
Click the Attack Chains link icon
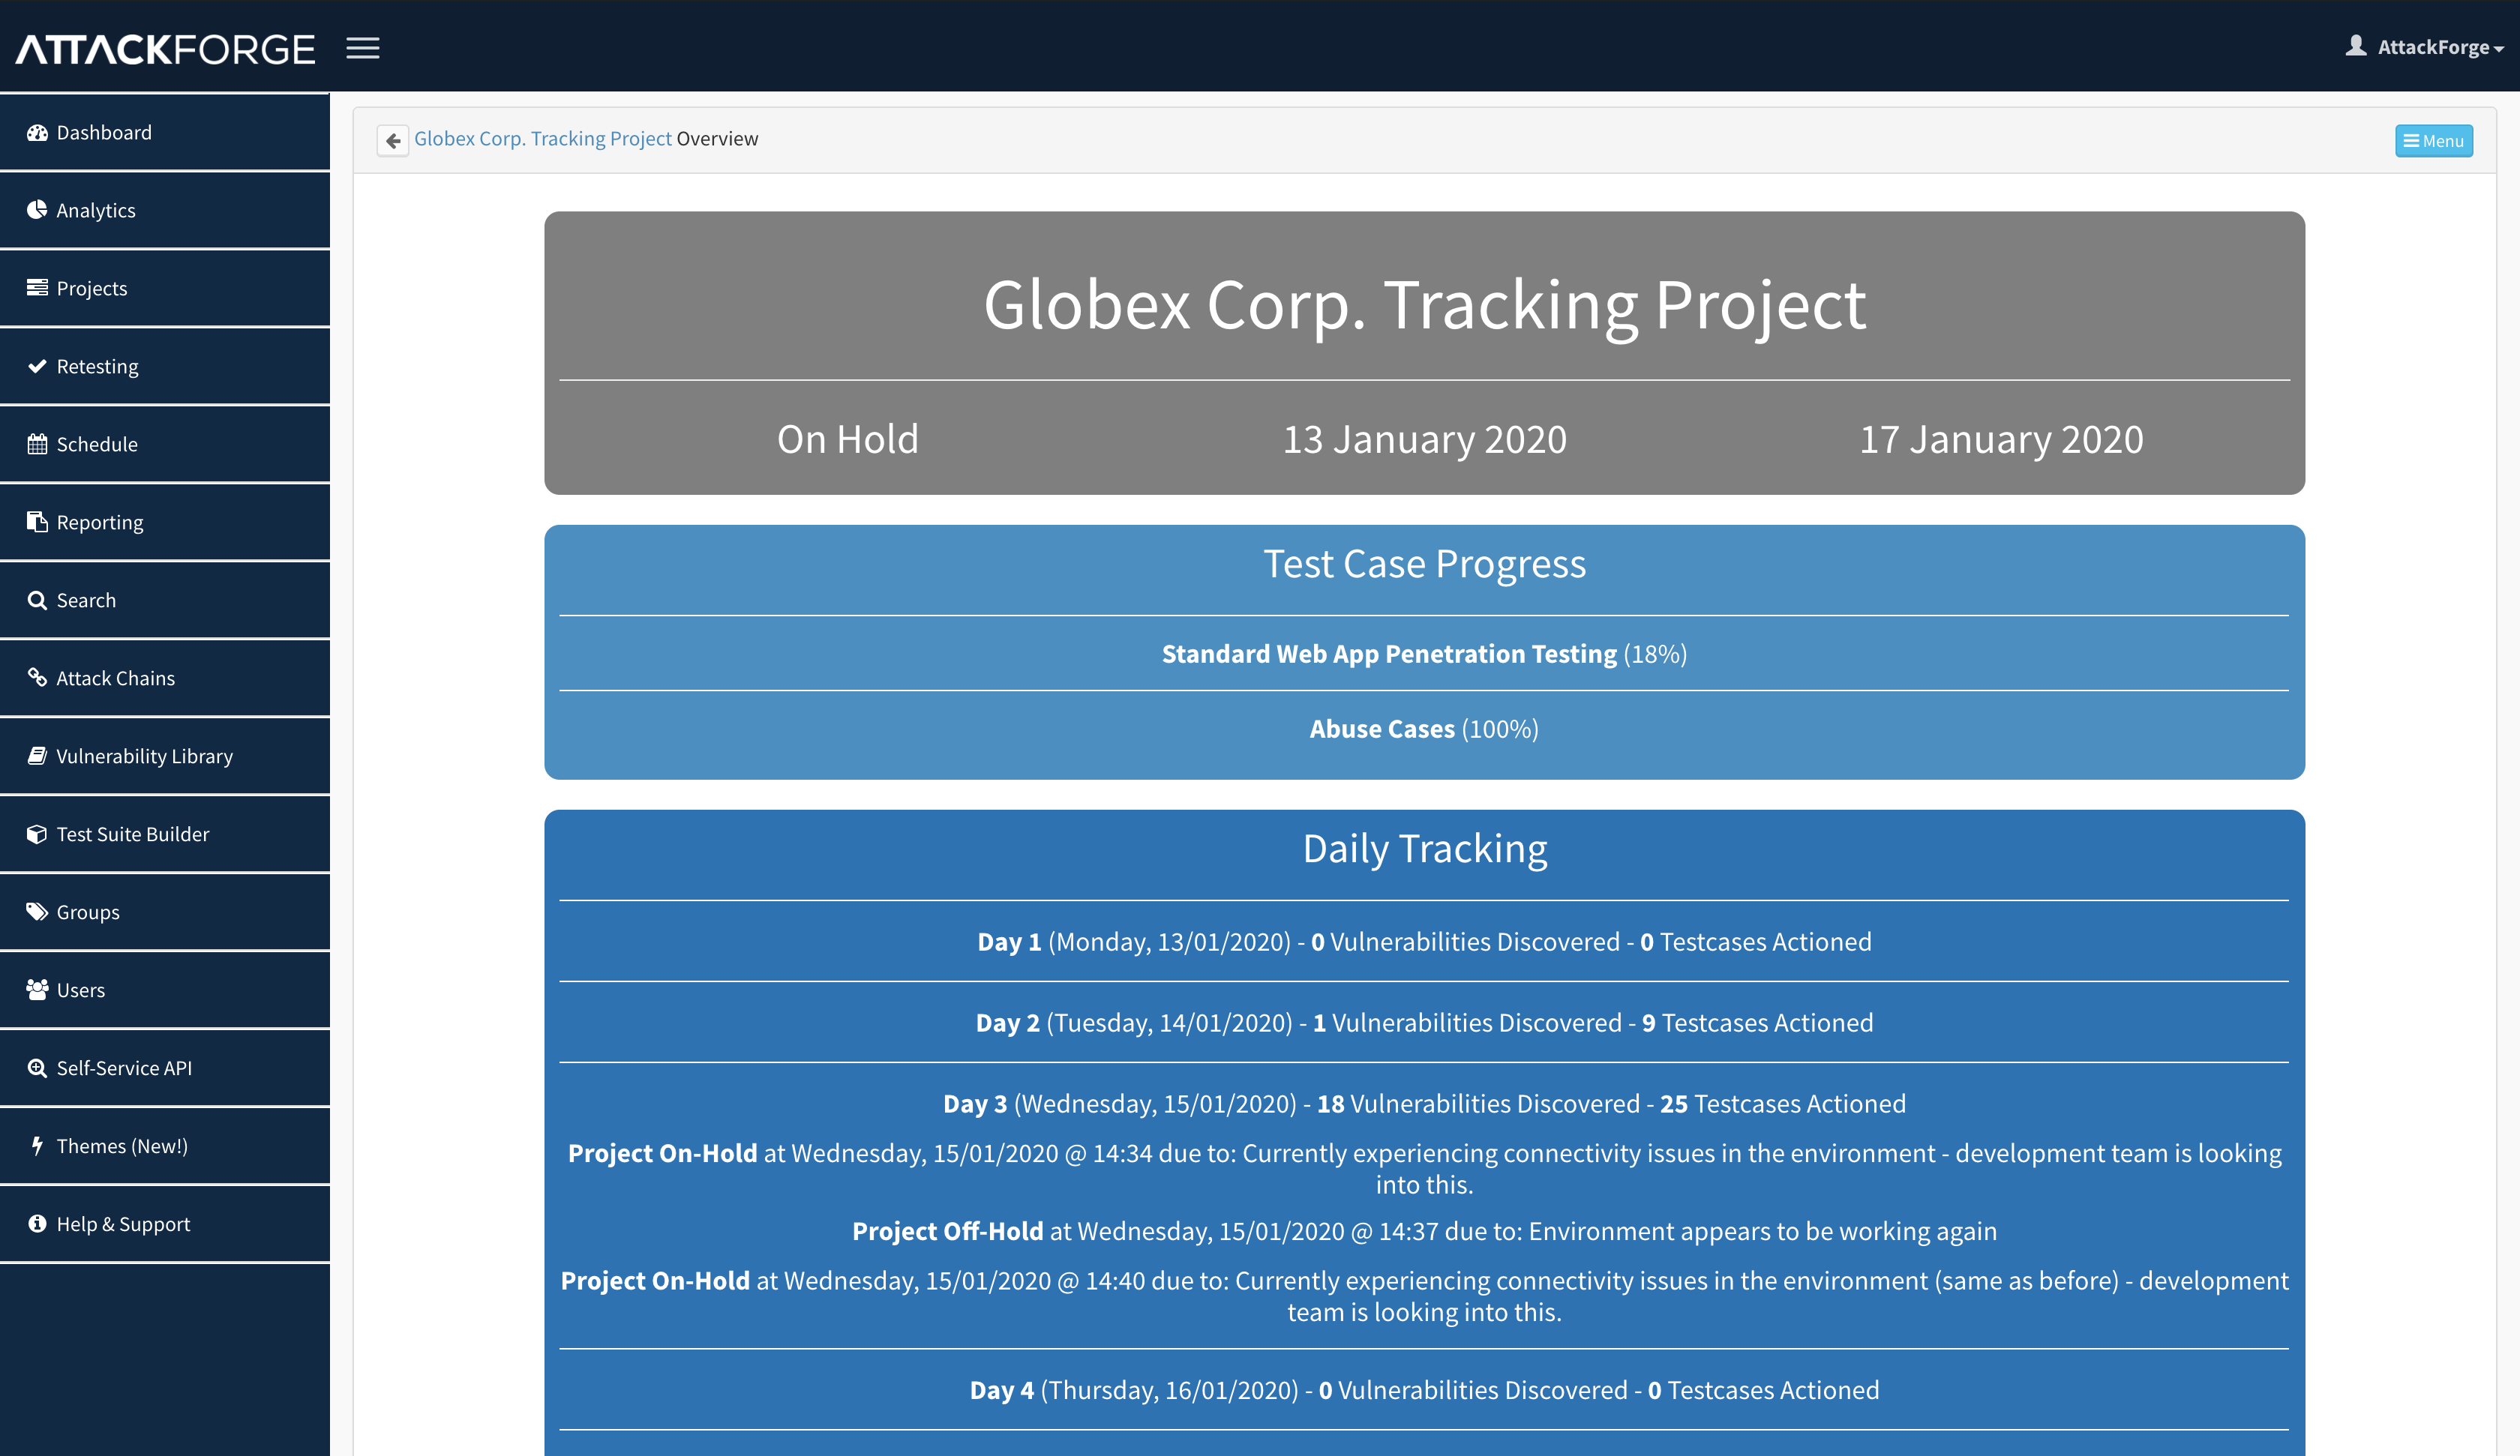pyautogui.click(x=37, y=678)
